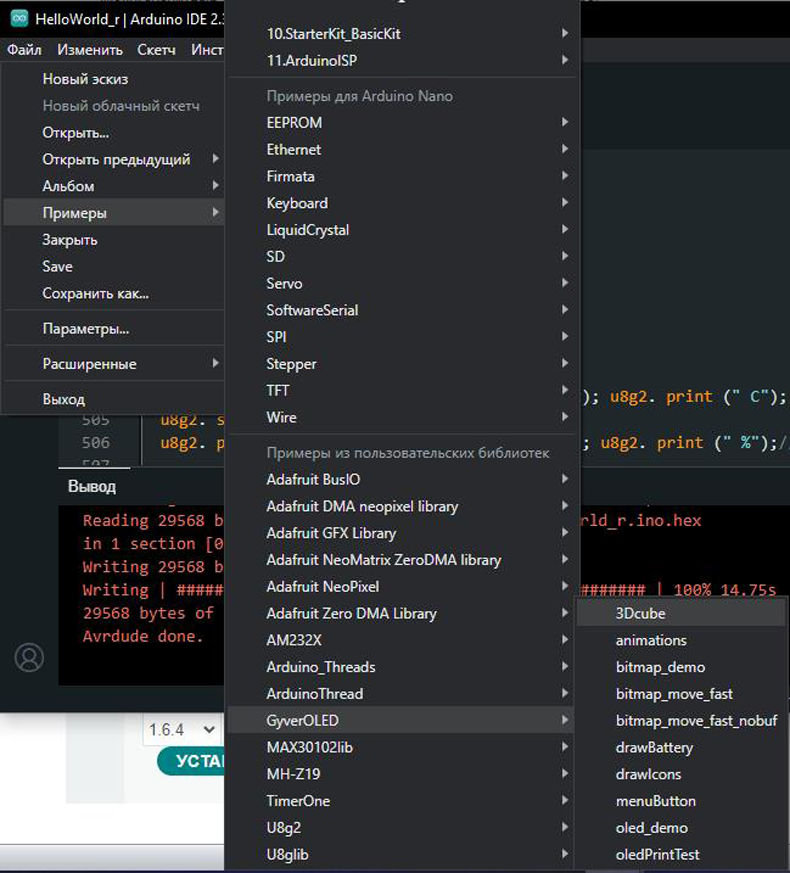Load the oled_demo example
Screen dimensions: 790x873
click(x=681, y=827)
